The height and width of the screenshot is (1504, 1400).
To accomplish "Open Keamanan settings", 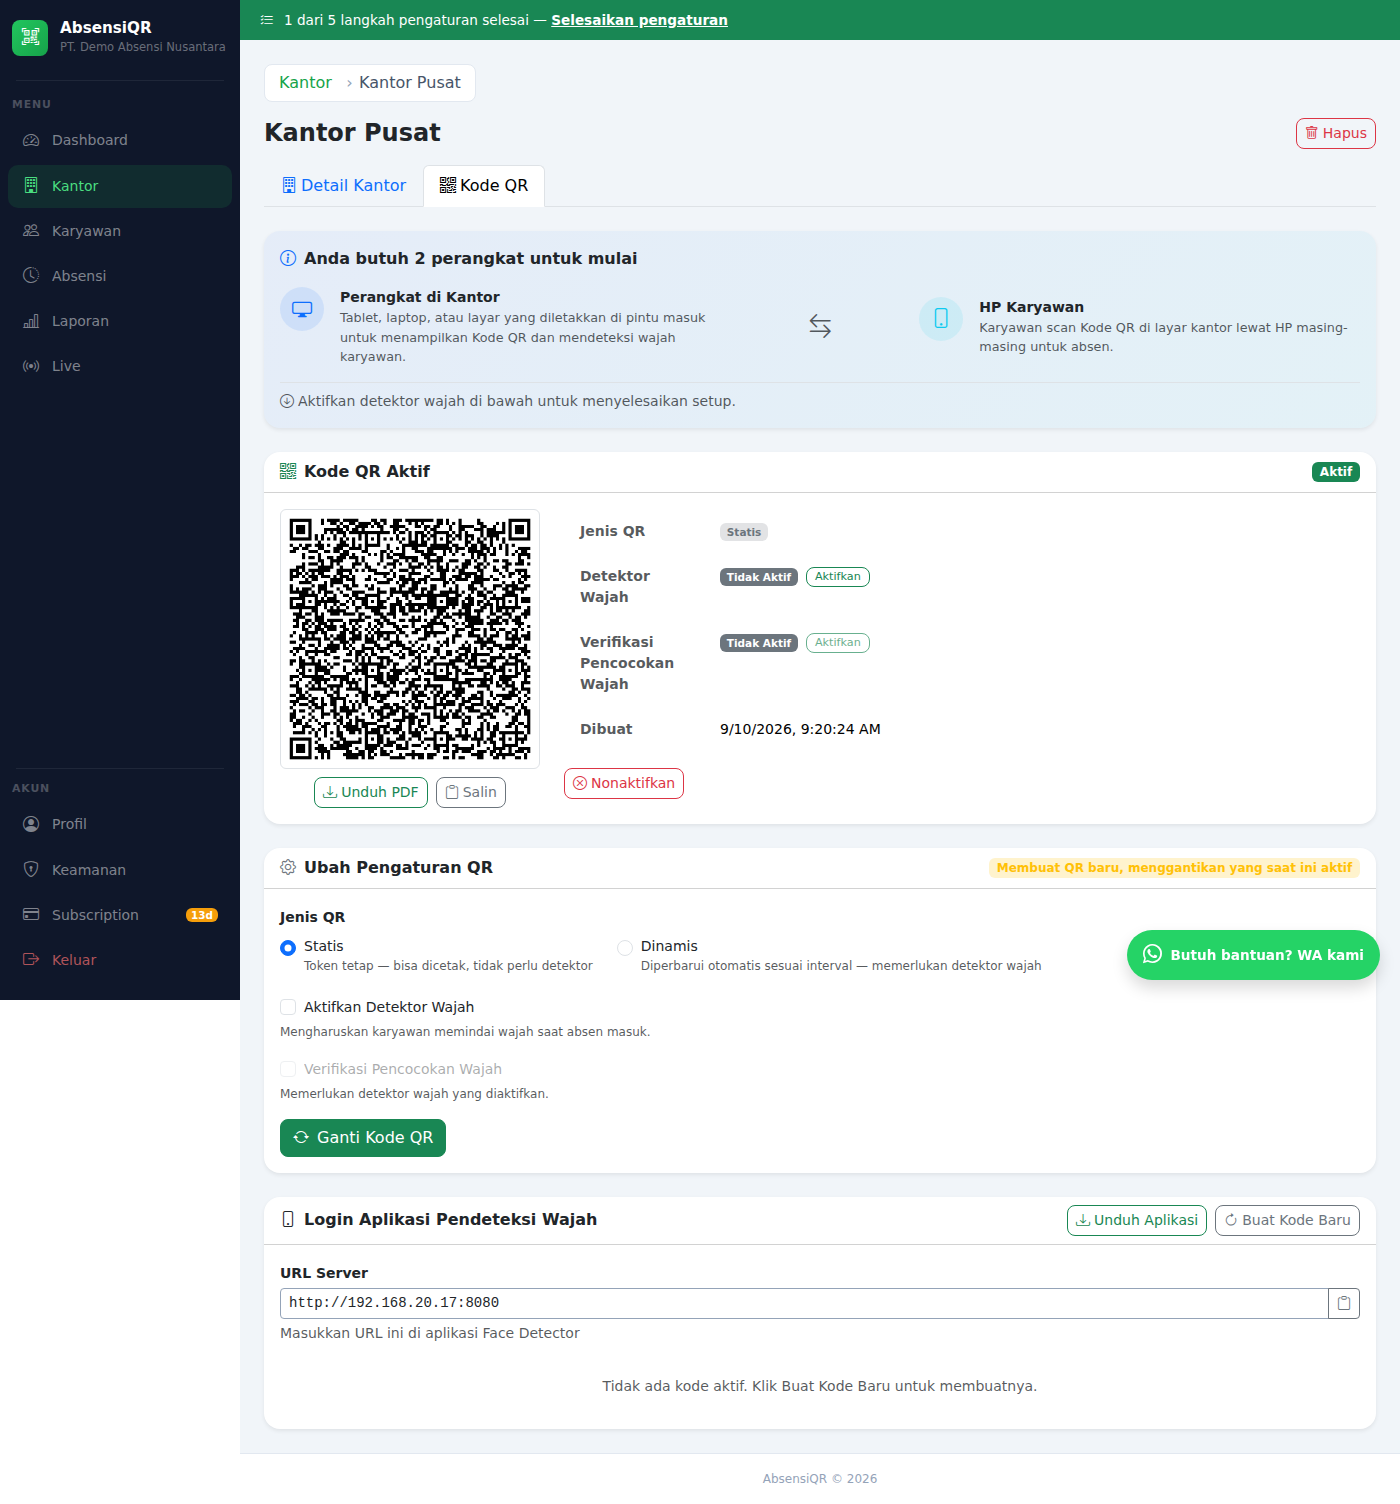I will tap(120, 870).
